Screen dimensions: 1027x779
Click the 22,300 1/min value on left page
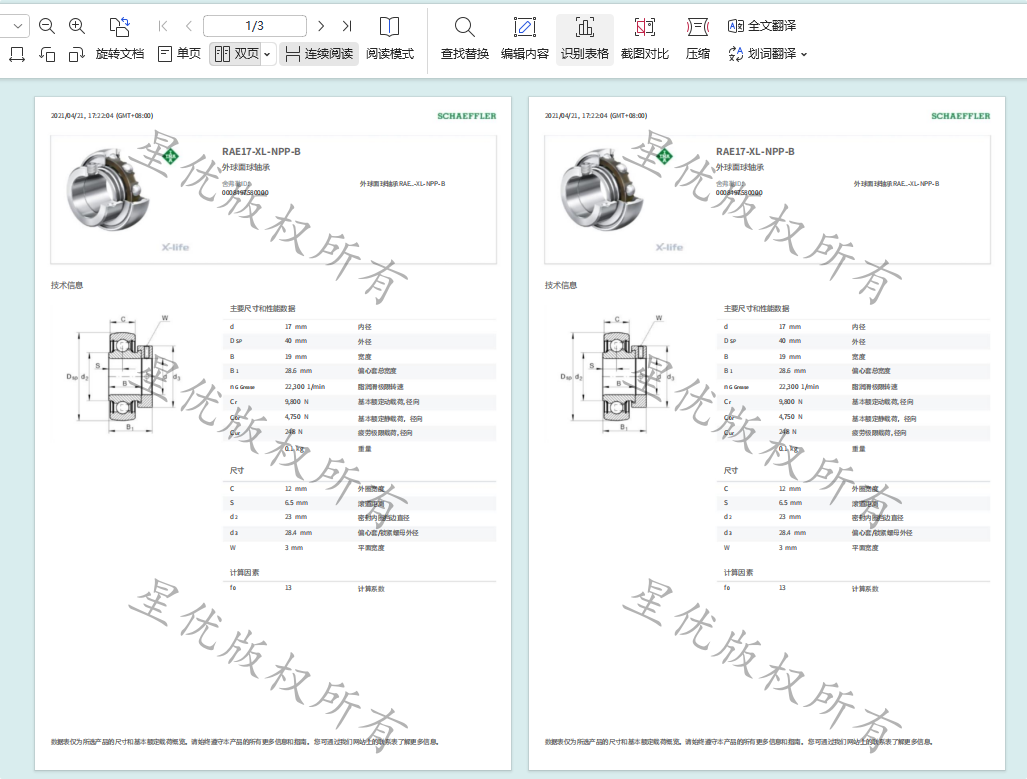305,387
